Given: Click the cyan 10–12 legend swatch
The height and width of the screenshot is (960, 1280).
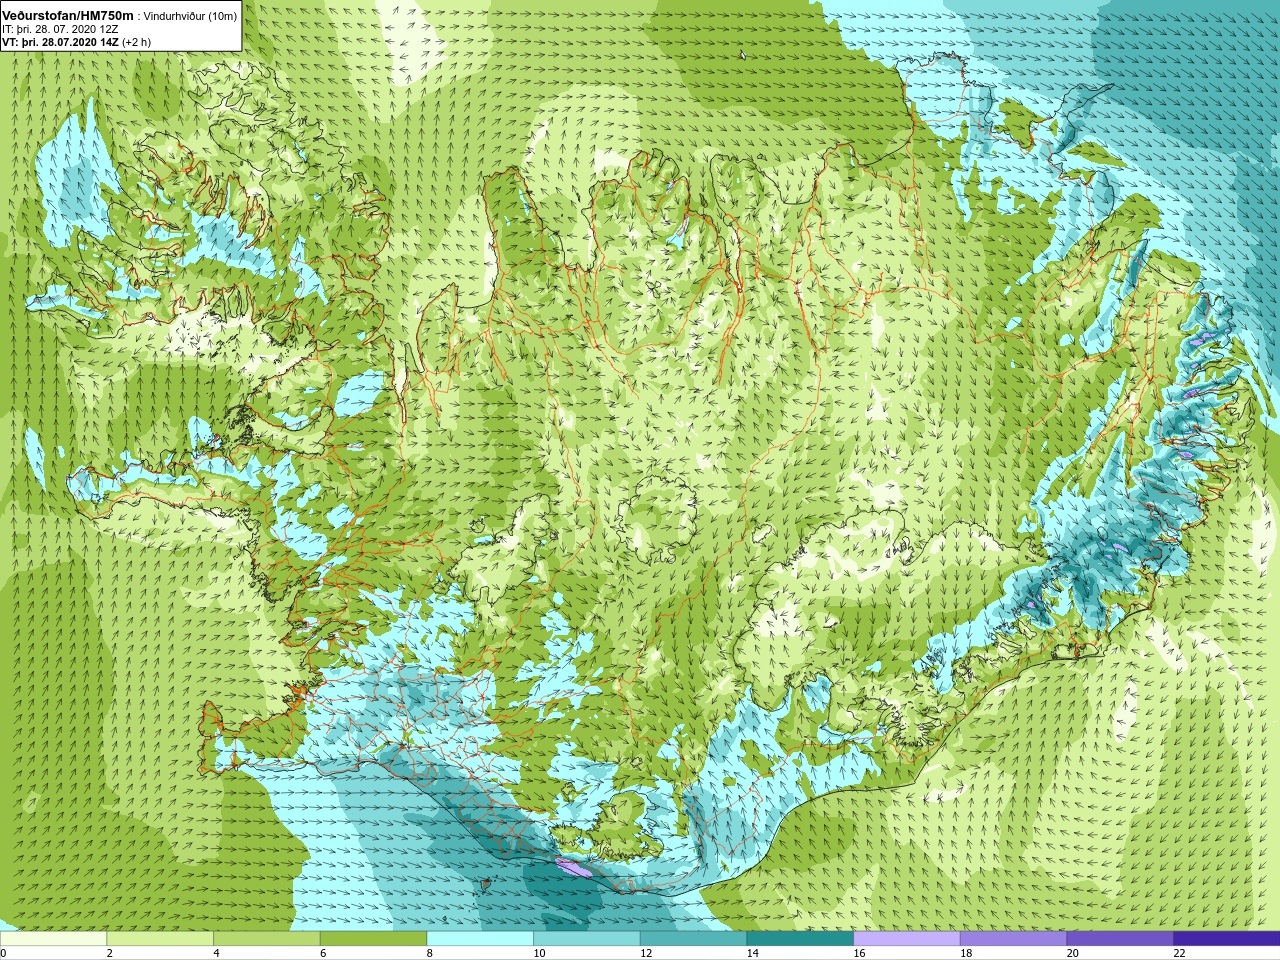Looking at the screenshot, I should (x=586, y=938).
